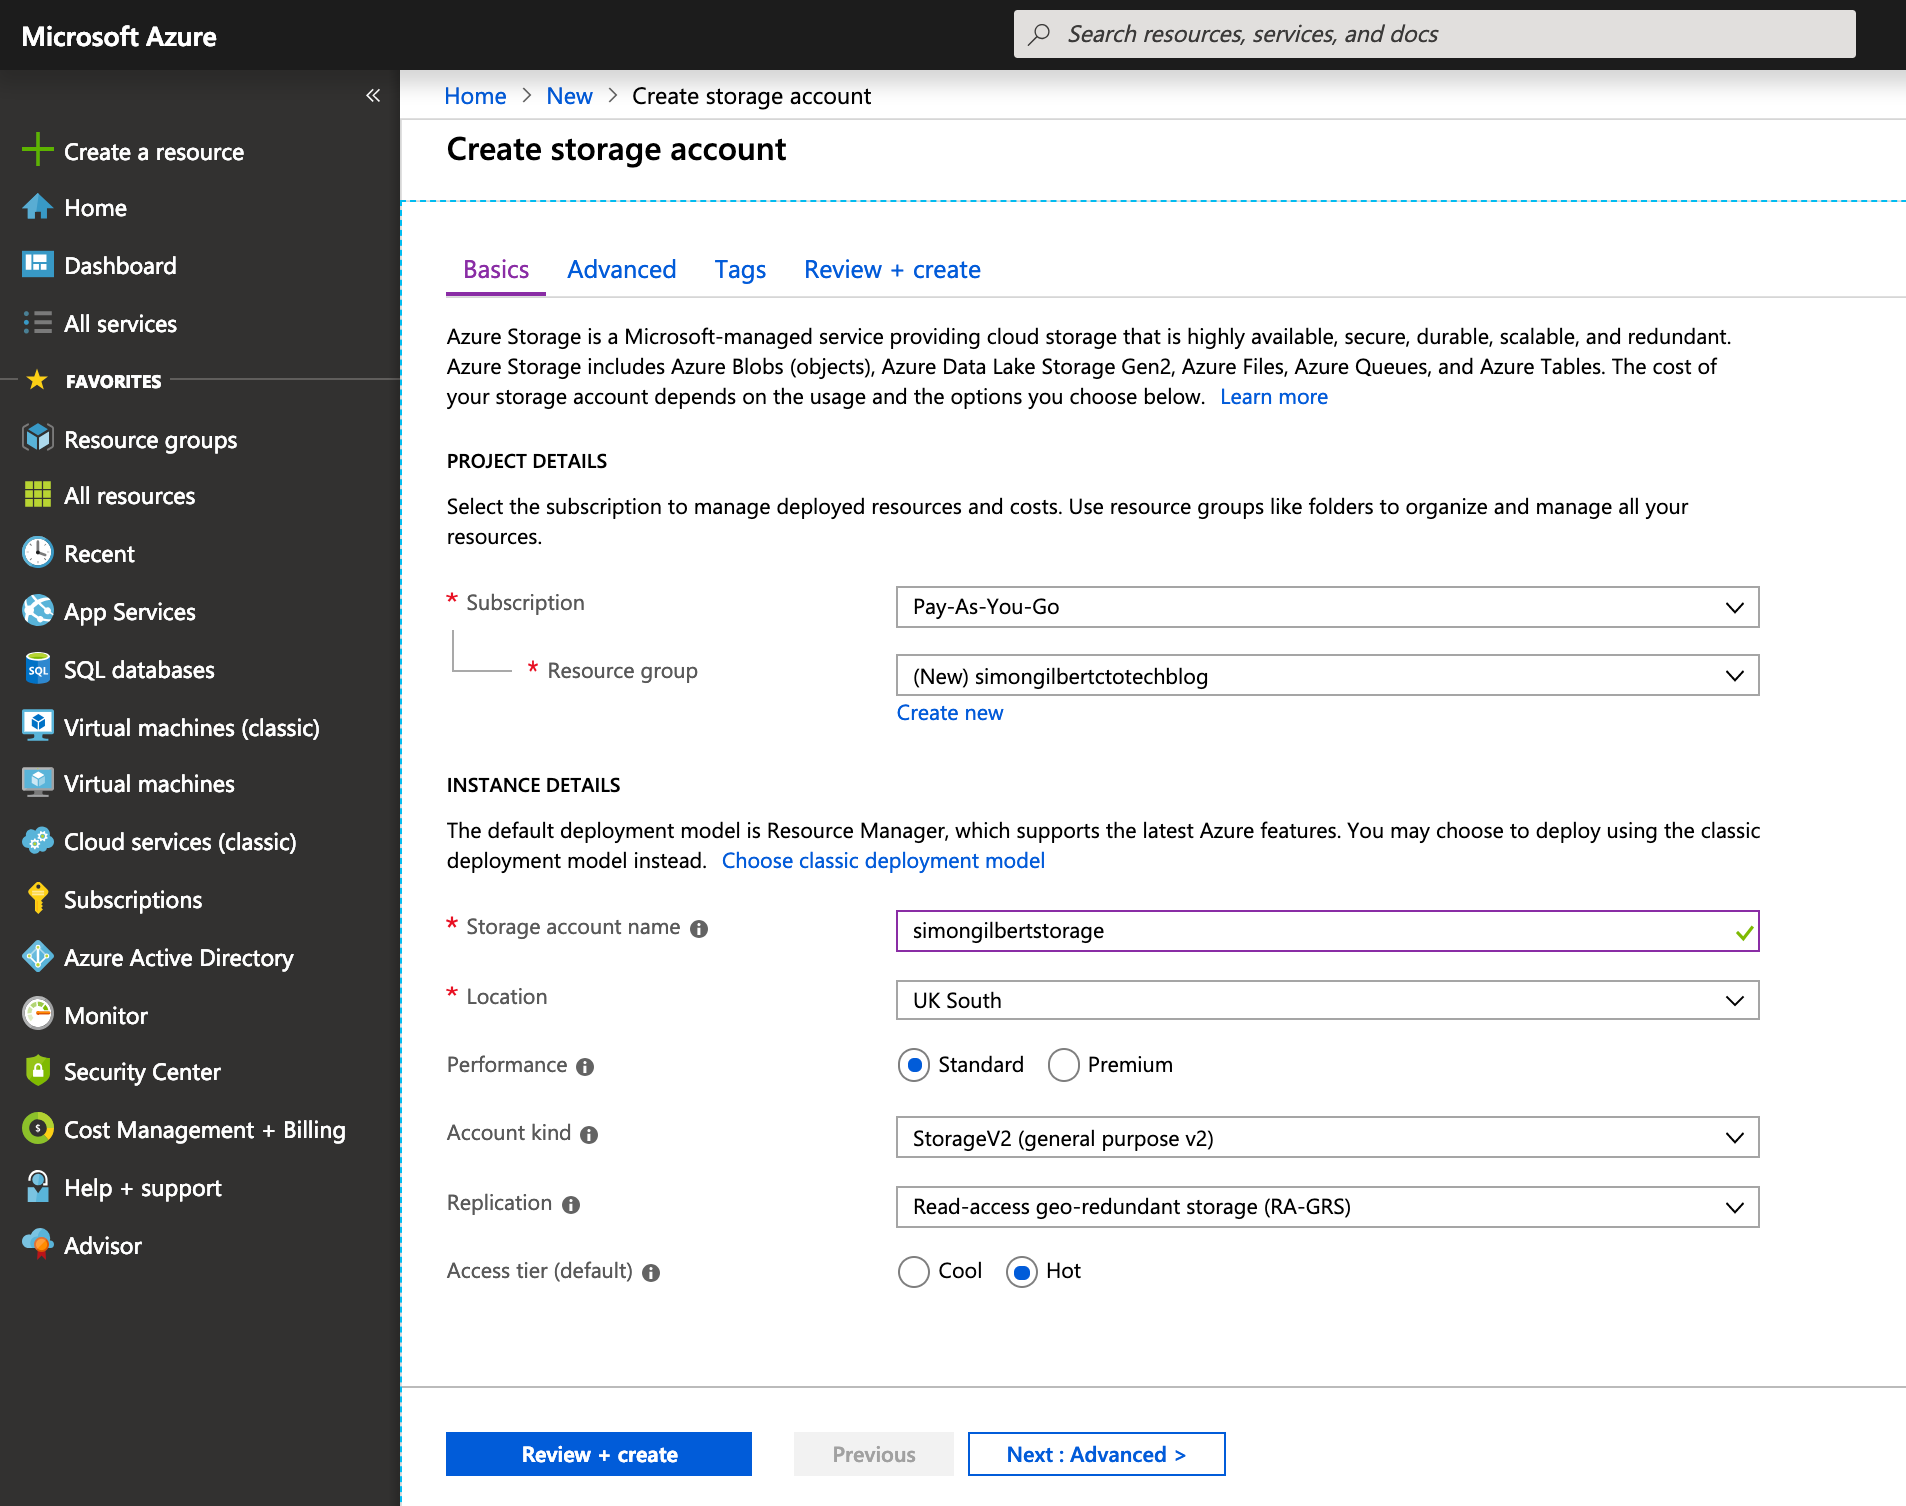
Task: Click Choose classic deployment model link
Action: tap(883, 860)
